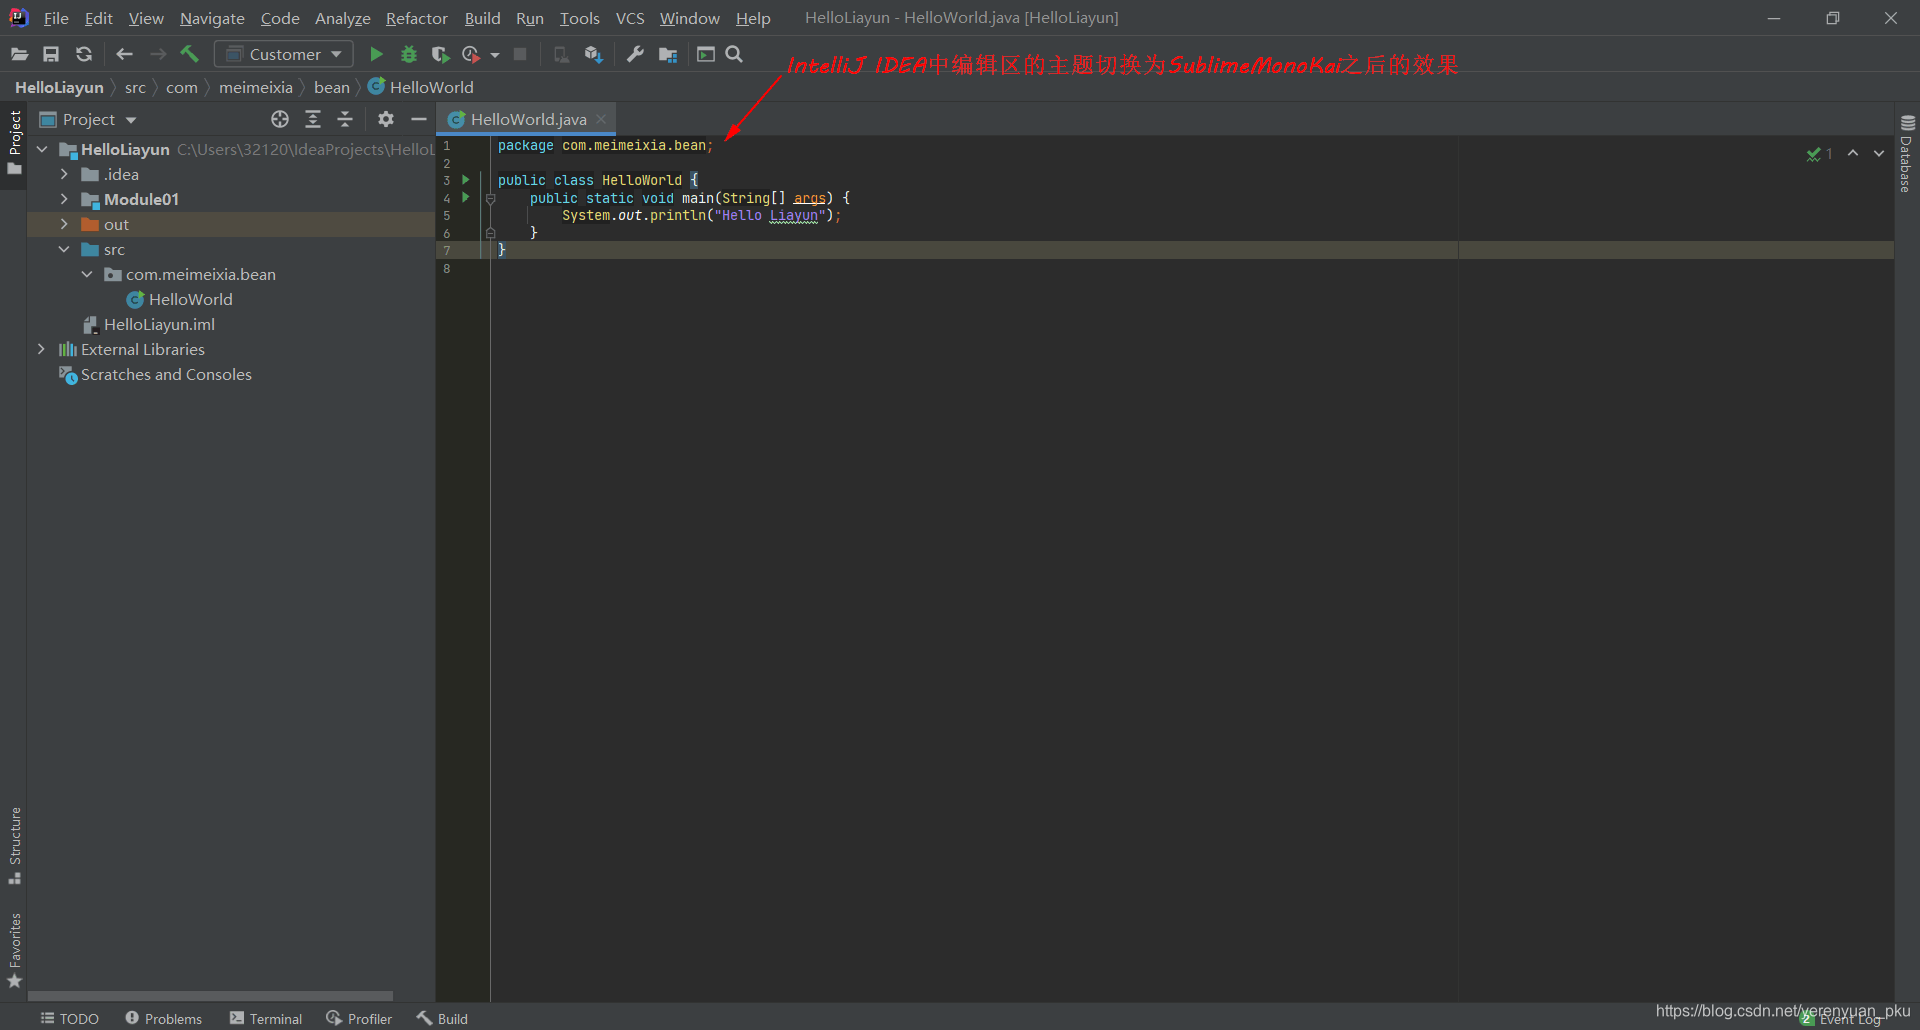This screenshot has width=1920, height=1030.
Task: Click the Stop button in toolbar
Action: click(520, 54)
